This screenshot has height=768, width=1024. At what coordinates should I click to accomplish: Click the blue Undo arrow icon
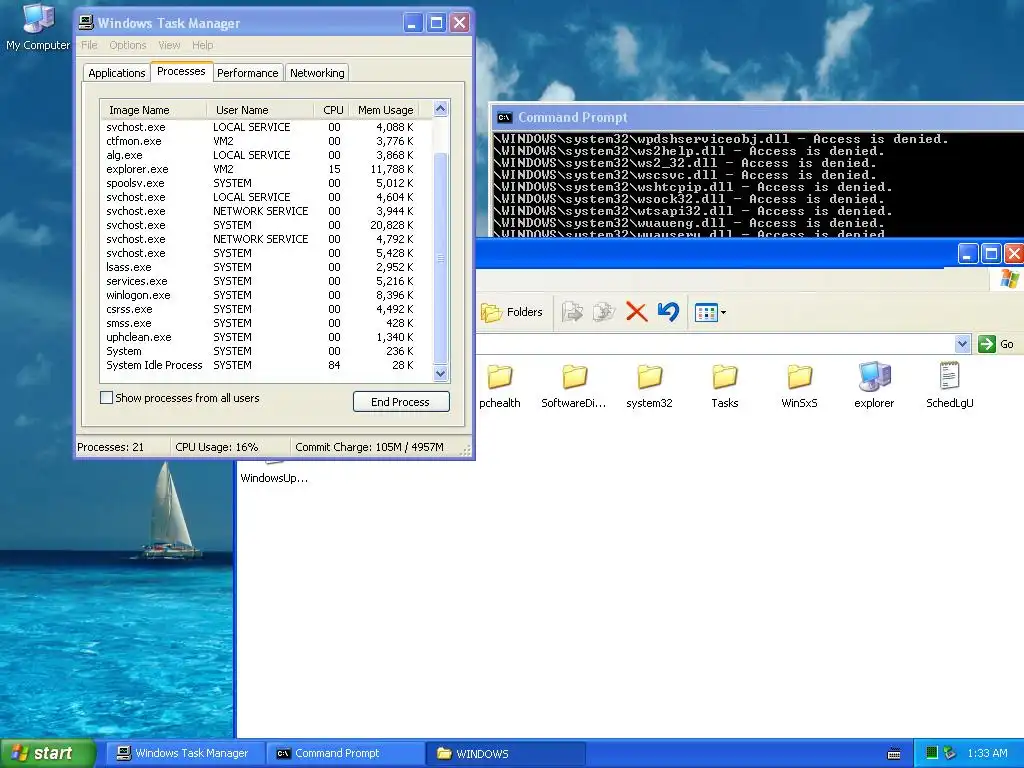click(668, 312)
